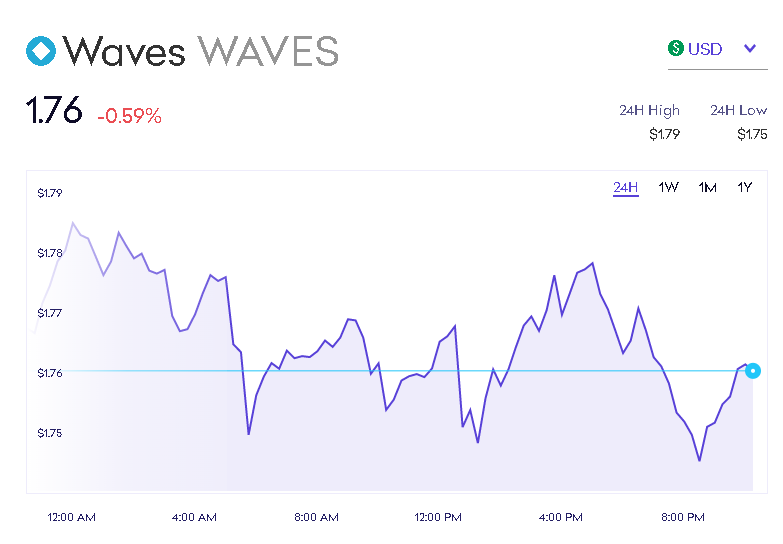Click the WAVES ticker symbol text
This screenshot has width=783, height=544.
pyautogui.click(x=268, y=50)
